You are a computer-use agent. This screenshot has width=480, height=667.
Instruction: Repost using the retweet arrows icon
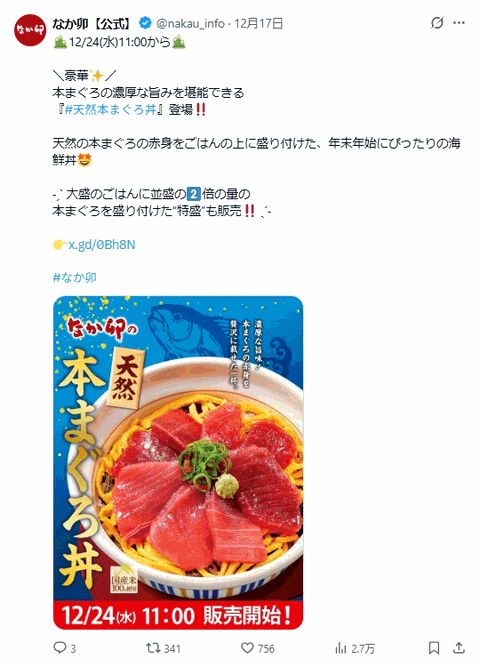[x=153, y=648]
